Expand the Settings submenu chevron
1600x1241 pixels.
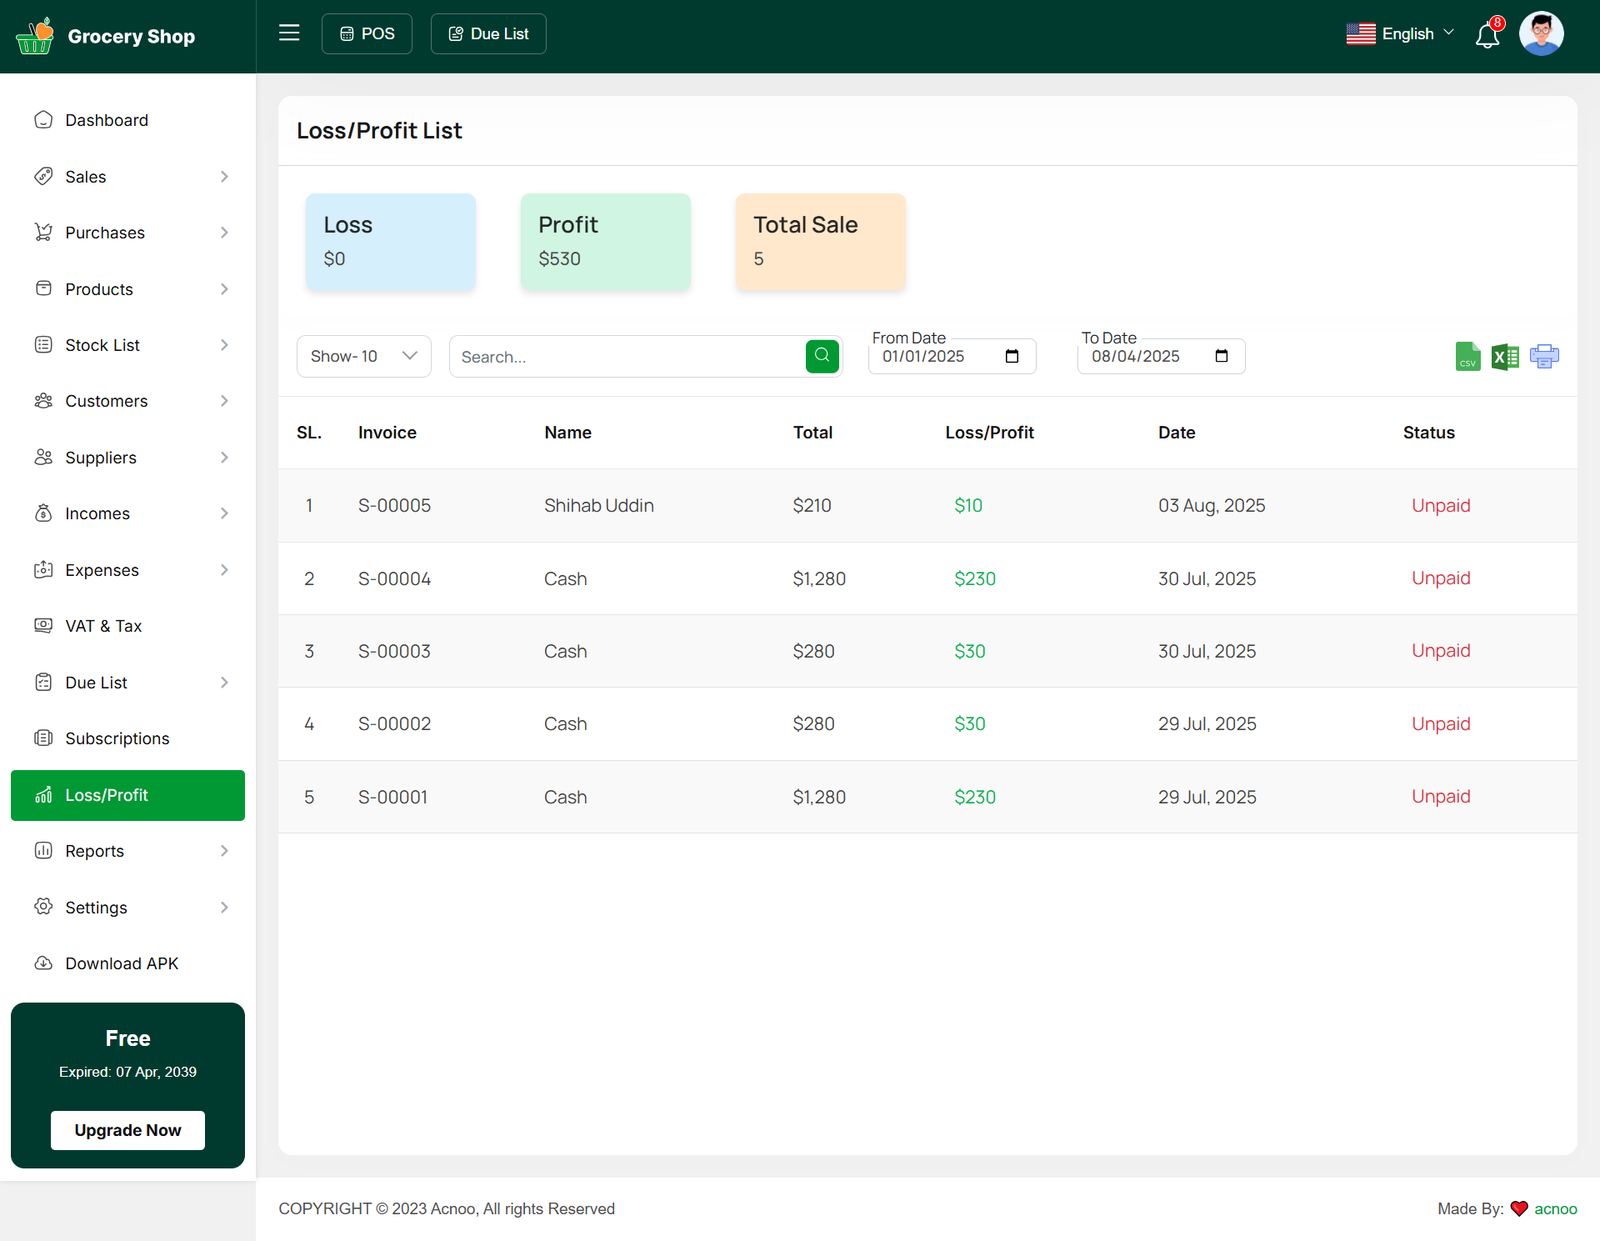tap(224, 907)
